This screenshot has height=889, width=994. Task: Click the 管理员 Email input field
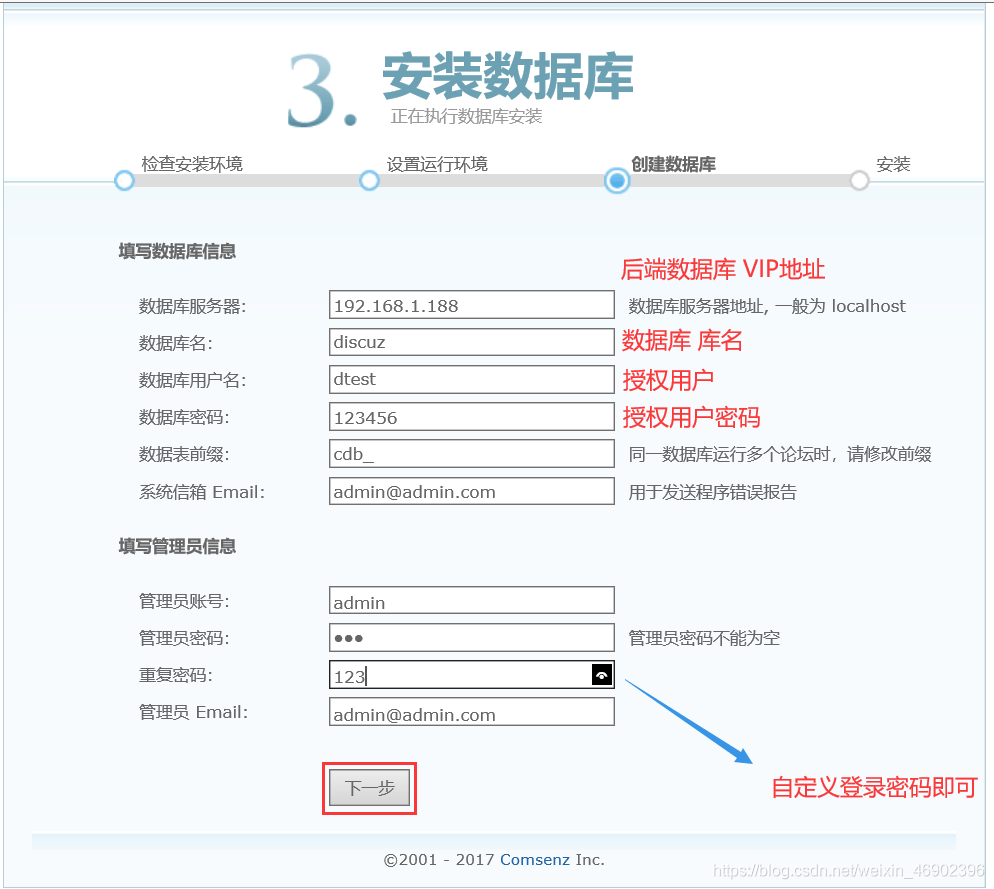pyautogui.click(x=472, y=712)
